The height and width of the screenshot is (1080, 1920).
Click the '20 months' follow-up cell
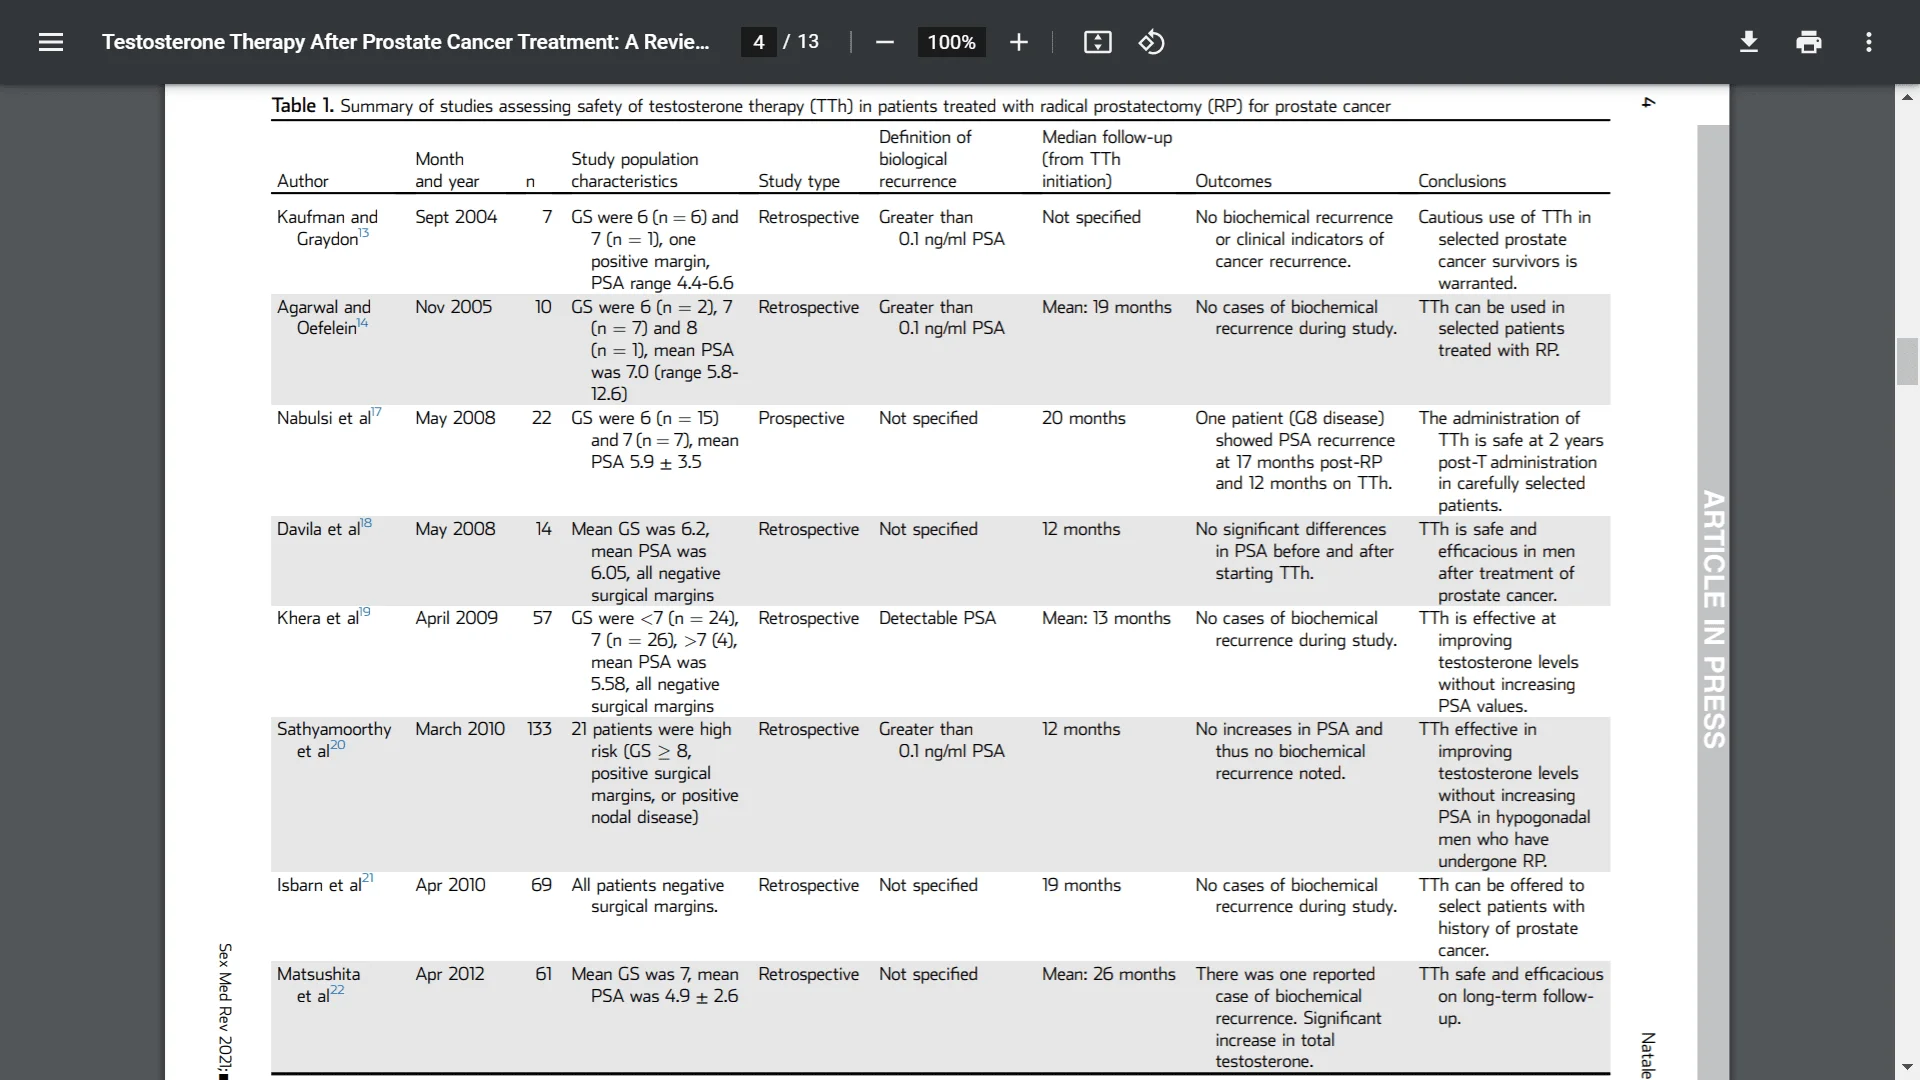point(1083,418)
